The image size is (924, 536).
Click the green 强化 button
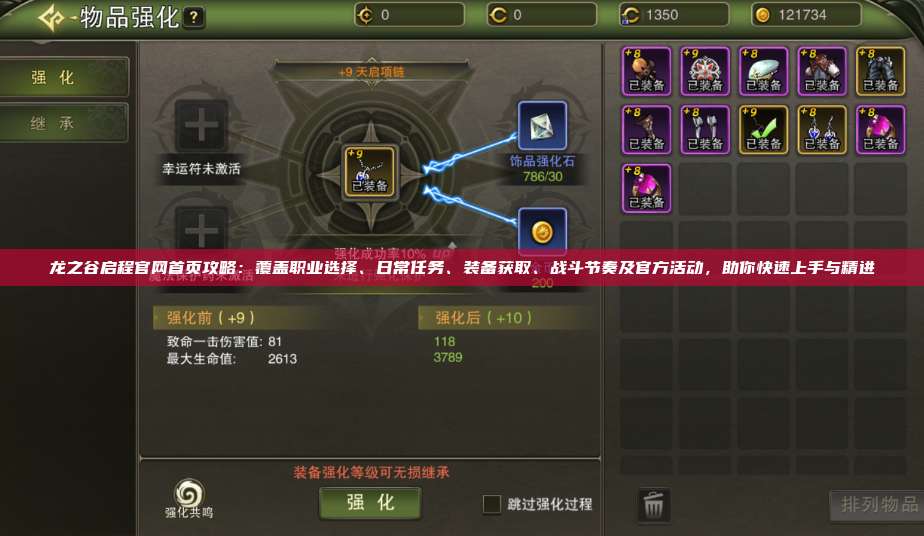tap(370, 502)
